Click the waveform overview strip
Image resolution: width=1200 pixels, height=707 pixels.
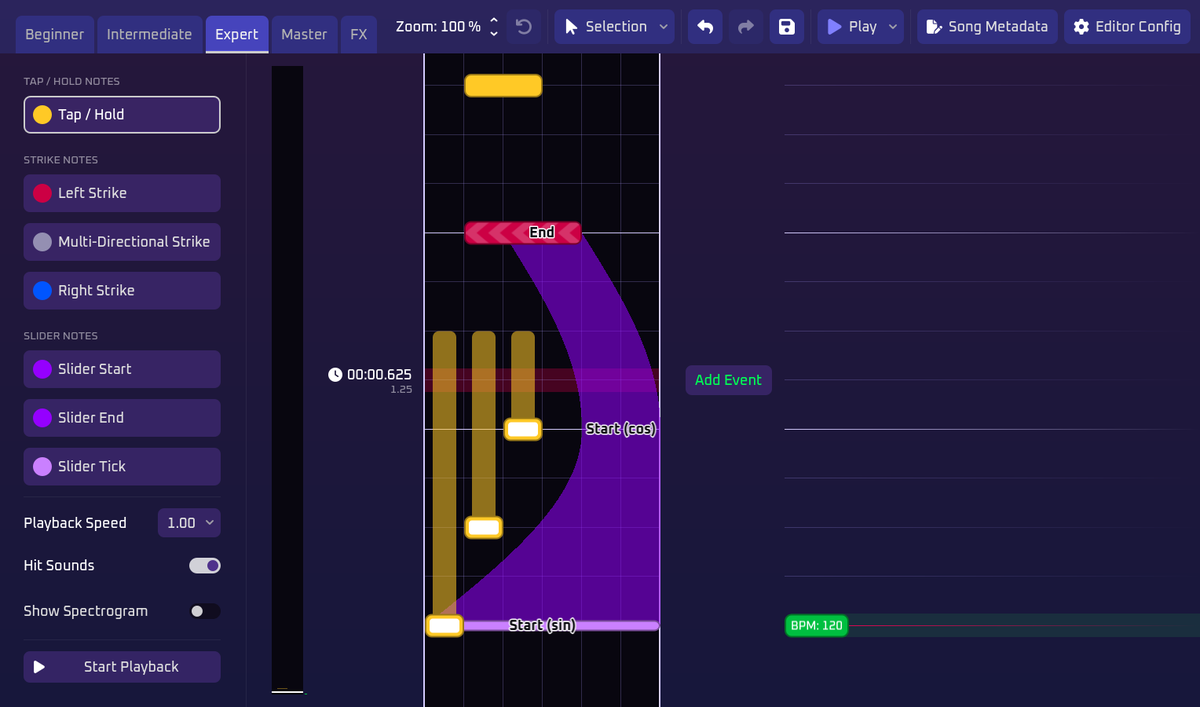pos(287,379)
